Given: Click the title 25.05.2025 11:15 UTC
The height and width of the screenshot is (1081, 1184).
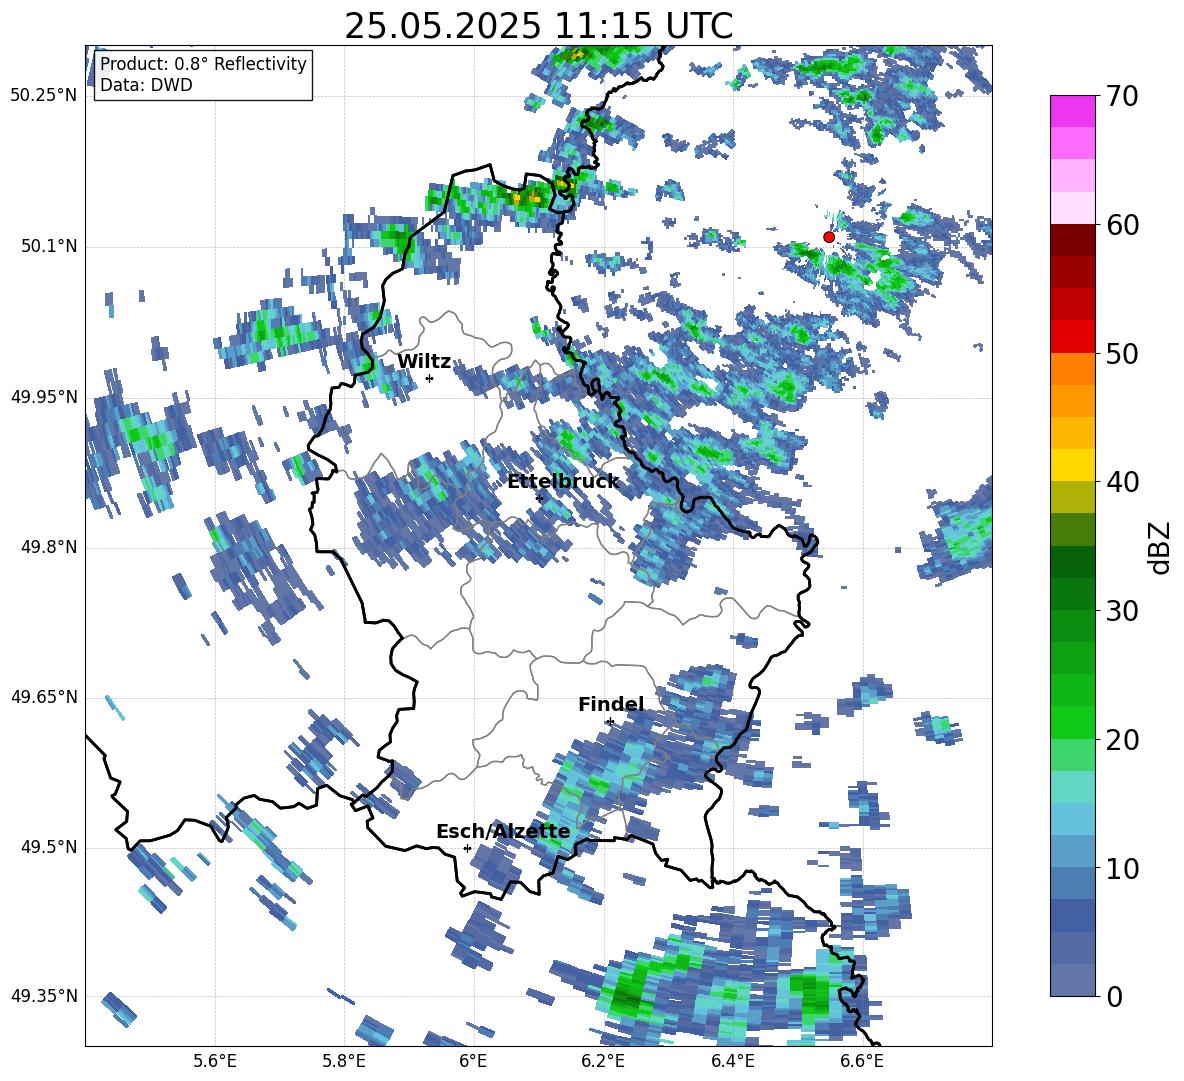Looking at the screenshot, I should [x=538, y=26].
